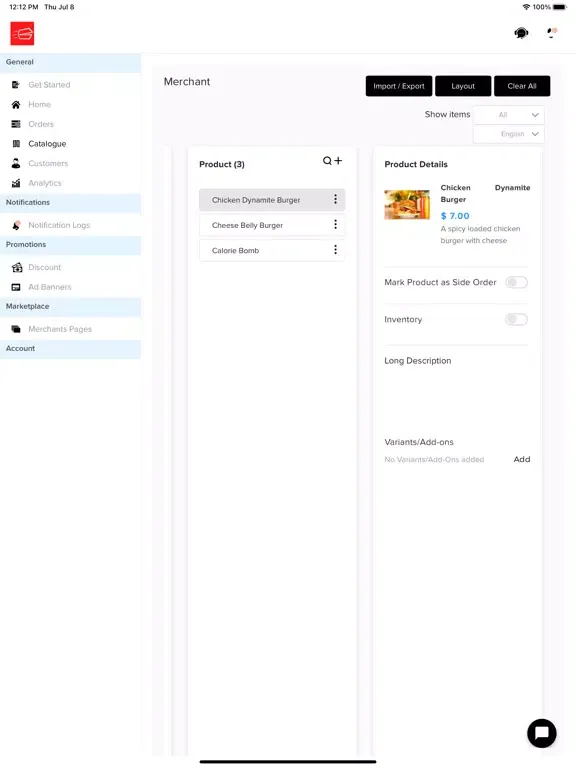The height and width of the screenshot is (768, 576).
Task: Open the support headset chat icon
Action: click(x=521, y=33)
